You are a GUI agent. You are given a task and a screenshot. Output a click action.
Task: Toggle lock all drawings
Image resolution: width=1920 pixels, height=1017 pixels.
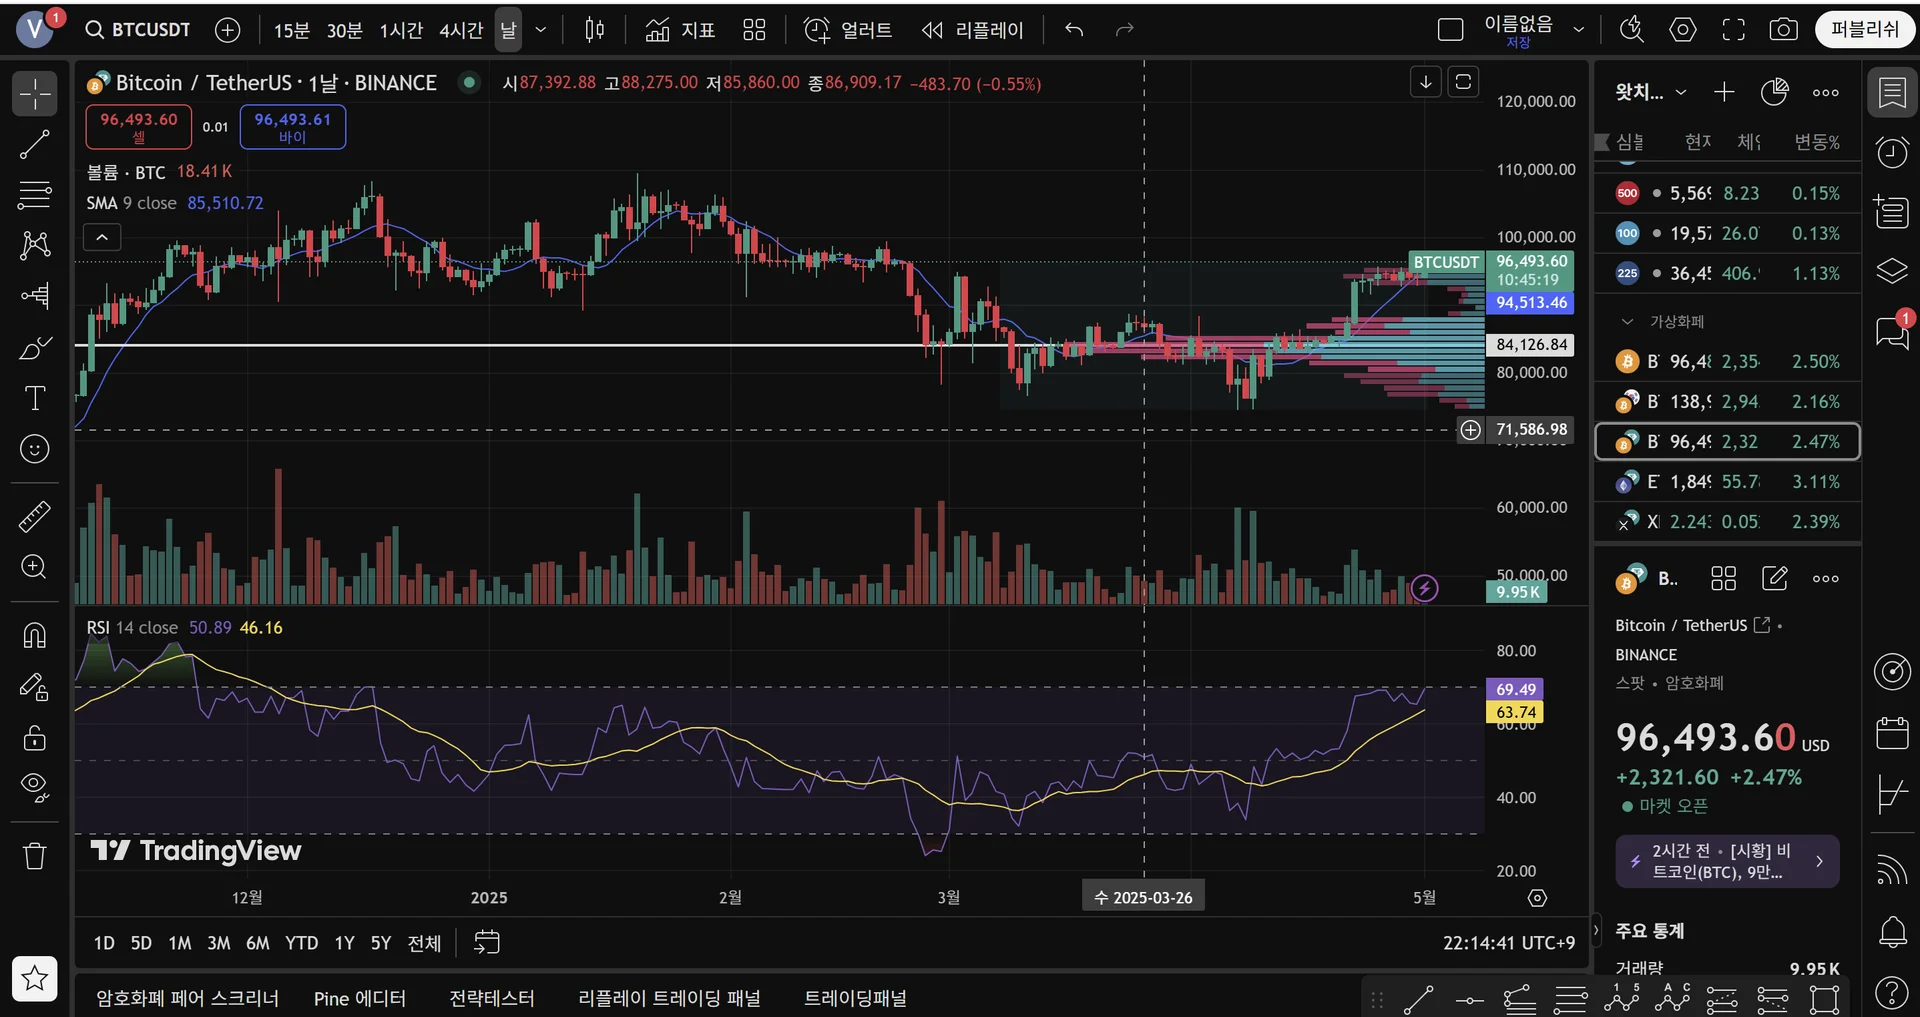[35, 737]
